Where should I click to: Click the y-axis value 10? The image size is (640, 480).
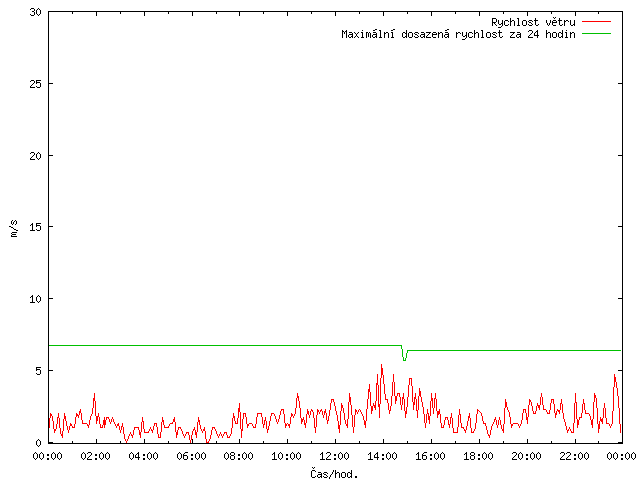coord(36,299)
